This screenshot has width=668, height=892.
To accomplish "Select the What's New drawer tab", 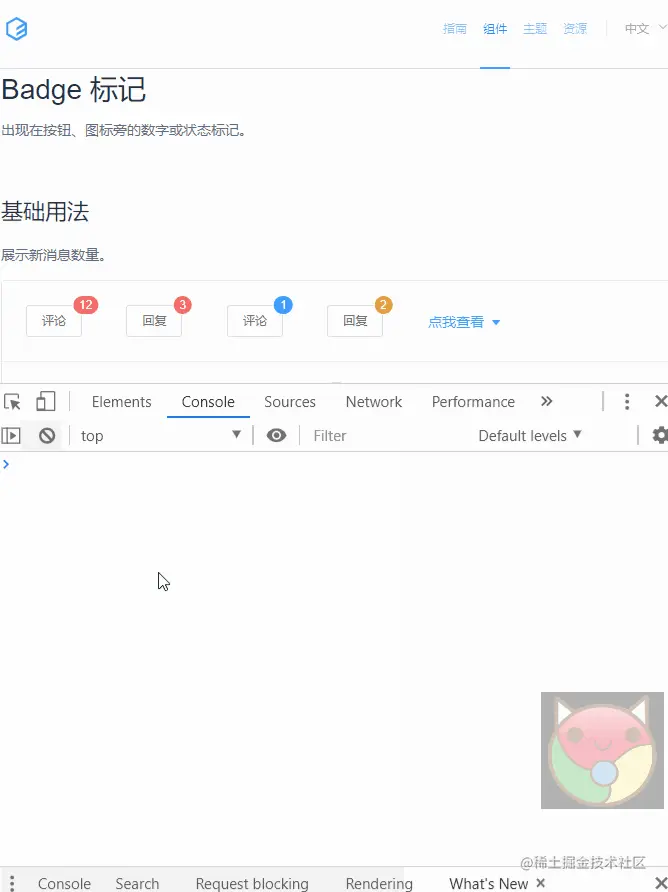I will click(489, 883).
